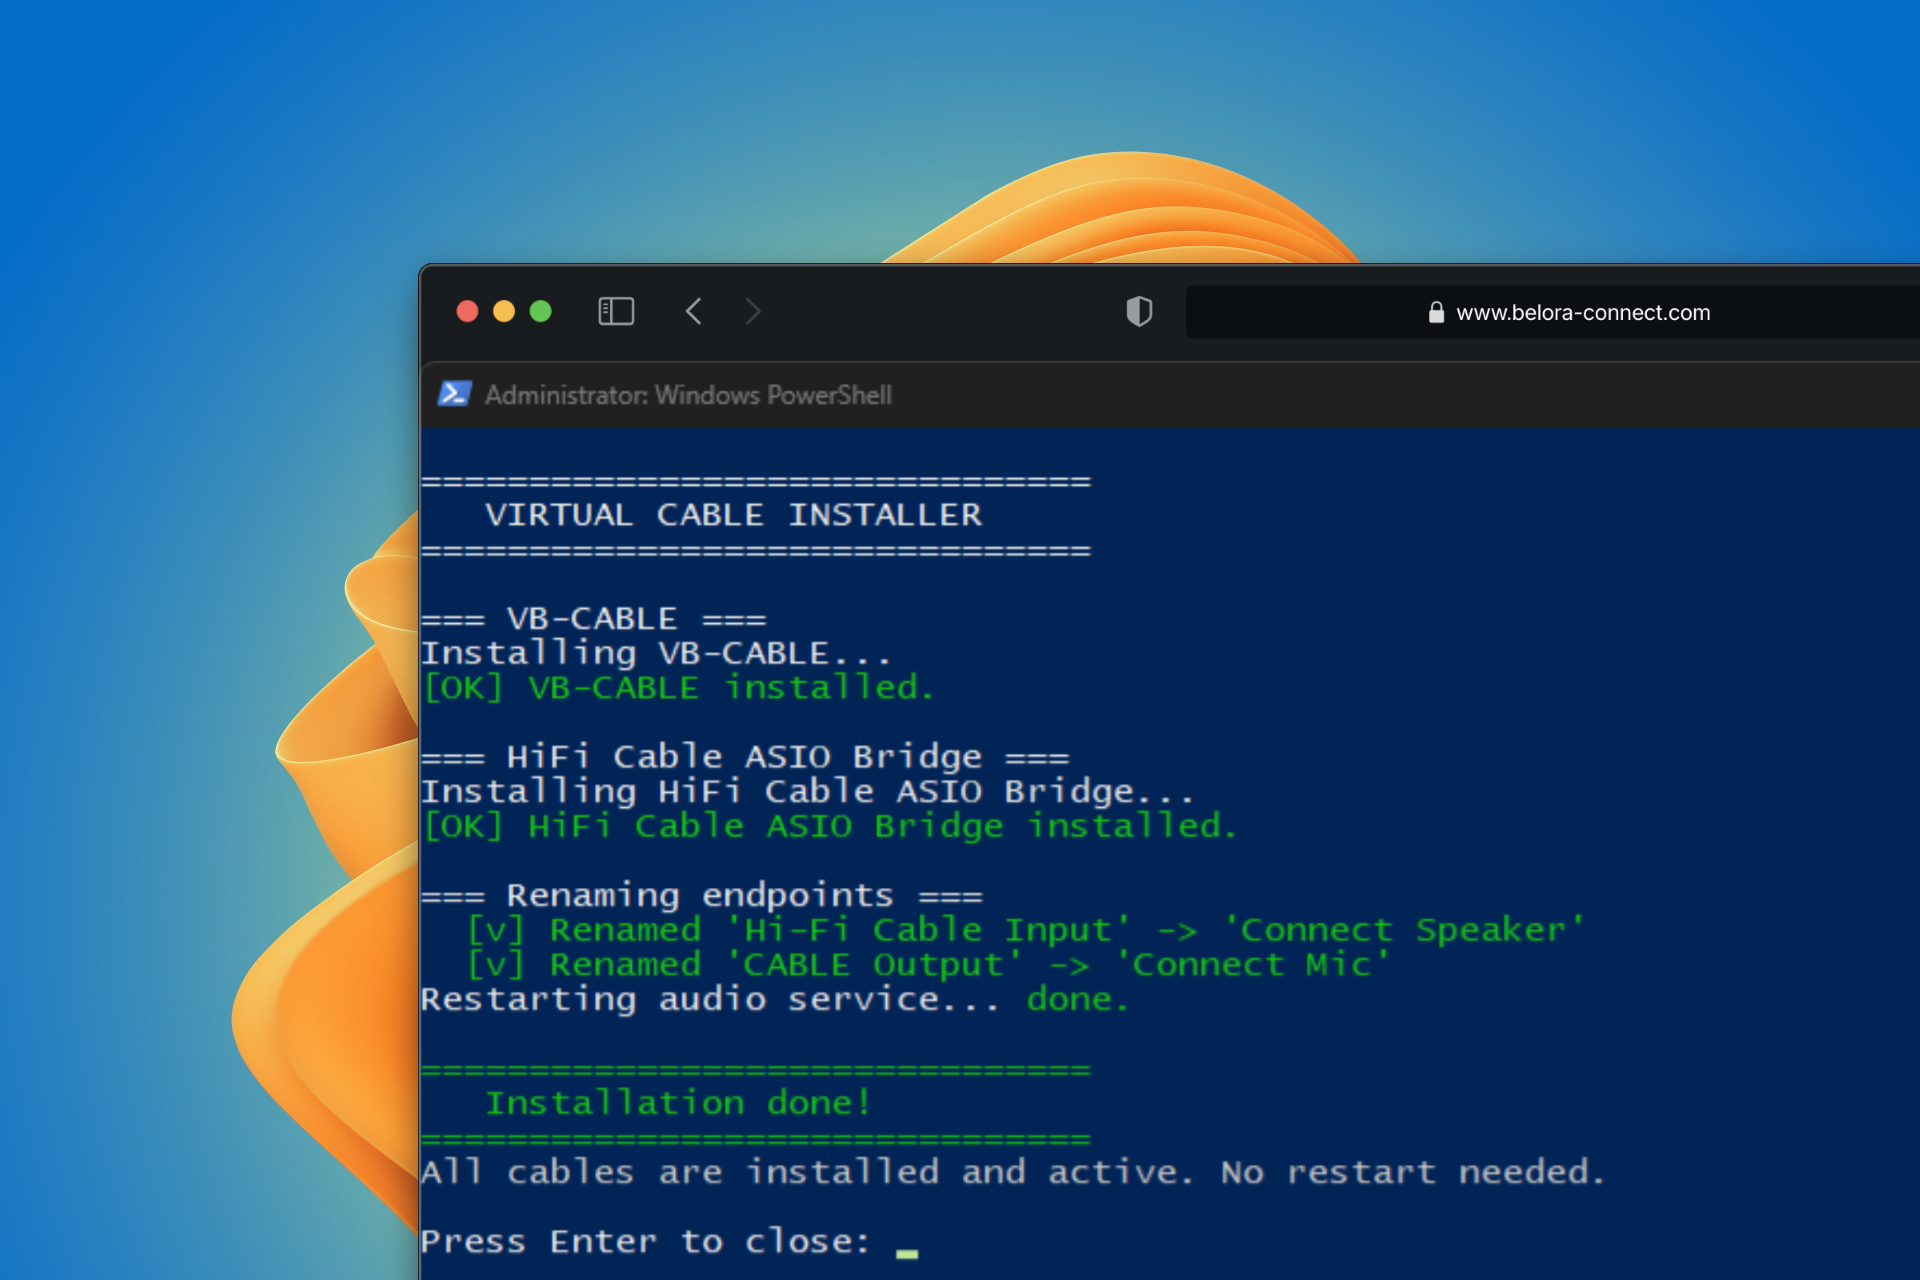Click '=== Renaming endpoints ===' header

click(x=702, y=896)
